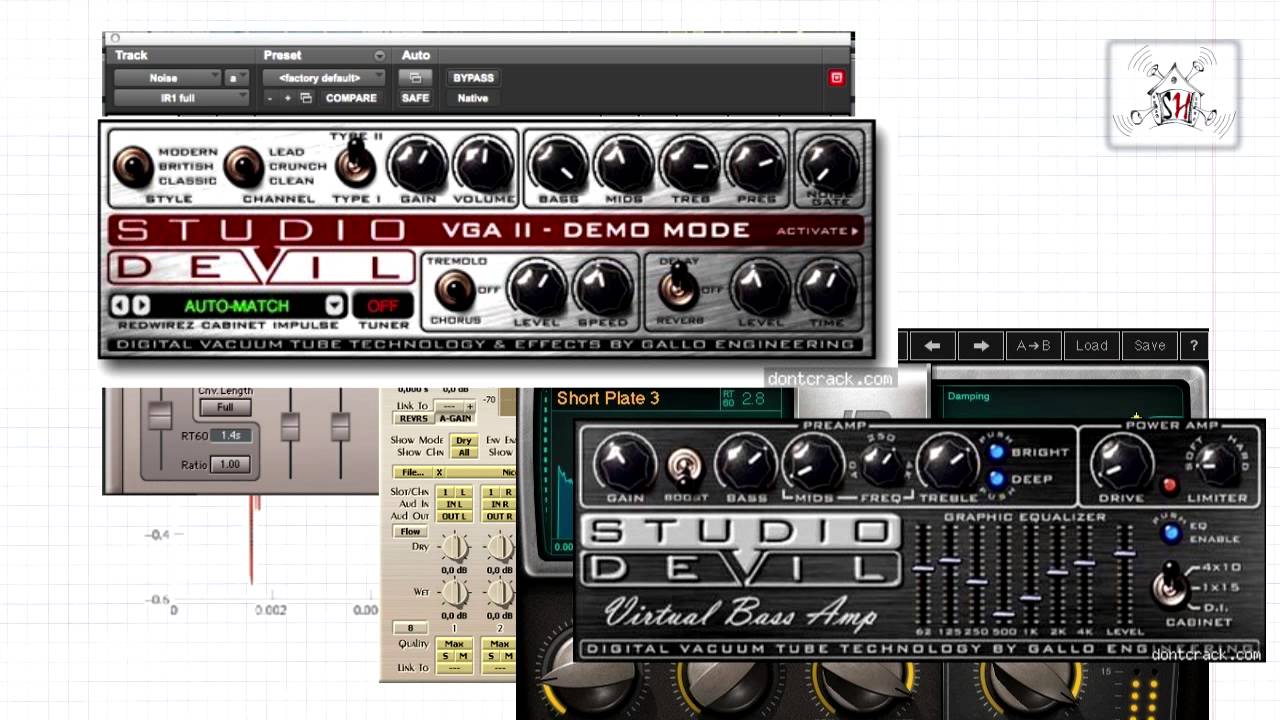The image size is (1280, 720).
Task: Click the previous cabinet impulse arrow
Action: [x=122, y=306]
